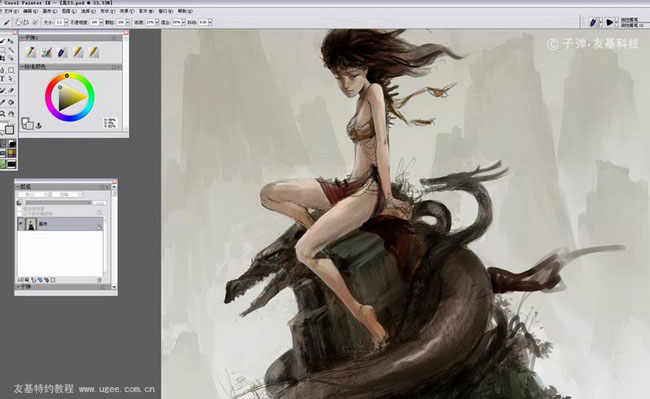Select the Text tool (T) in toolbox
Viewport: 650px width, 399px height.
pos(2,78)
